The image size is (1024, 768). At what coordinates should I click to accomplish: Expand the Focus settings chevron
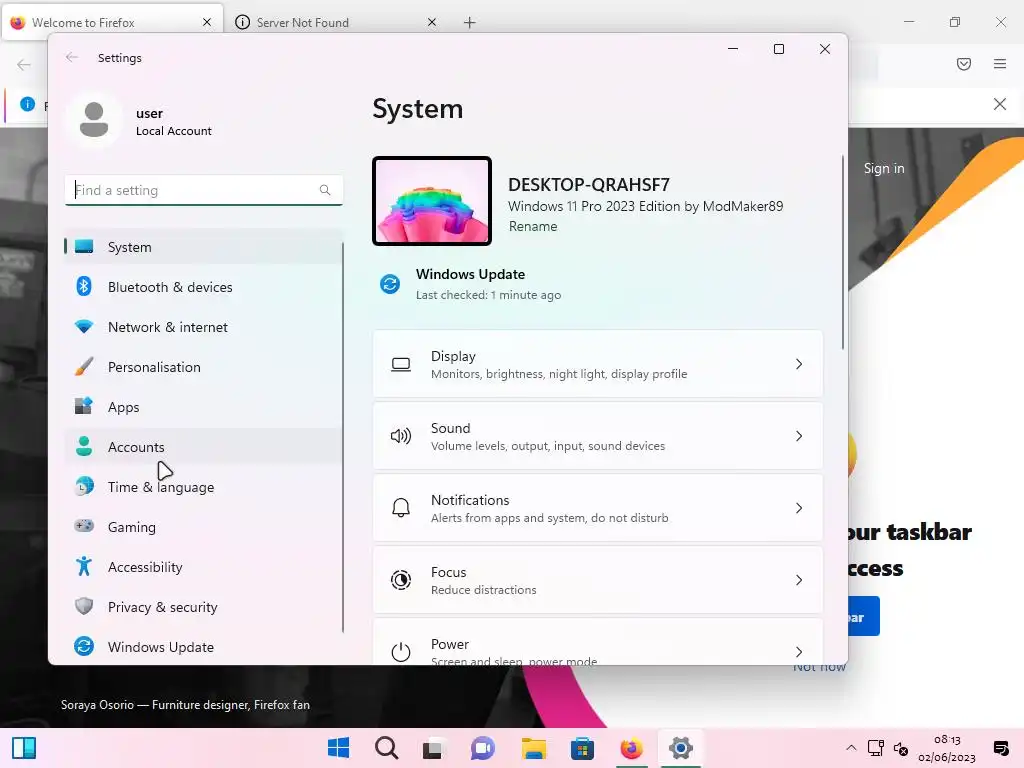pos(799,580)
